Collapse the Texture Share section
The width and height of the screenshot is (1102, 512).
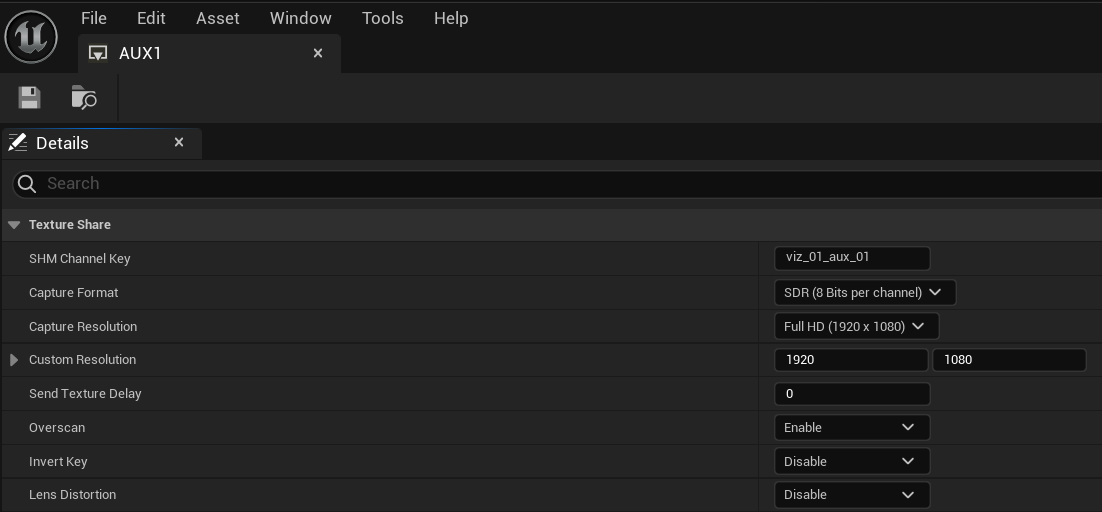14,225
